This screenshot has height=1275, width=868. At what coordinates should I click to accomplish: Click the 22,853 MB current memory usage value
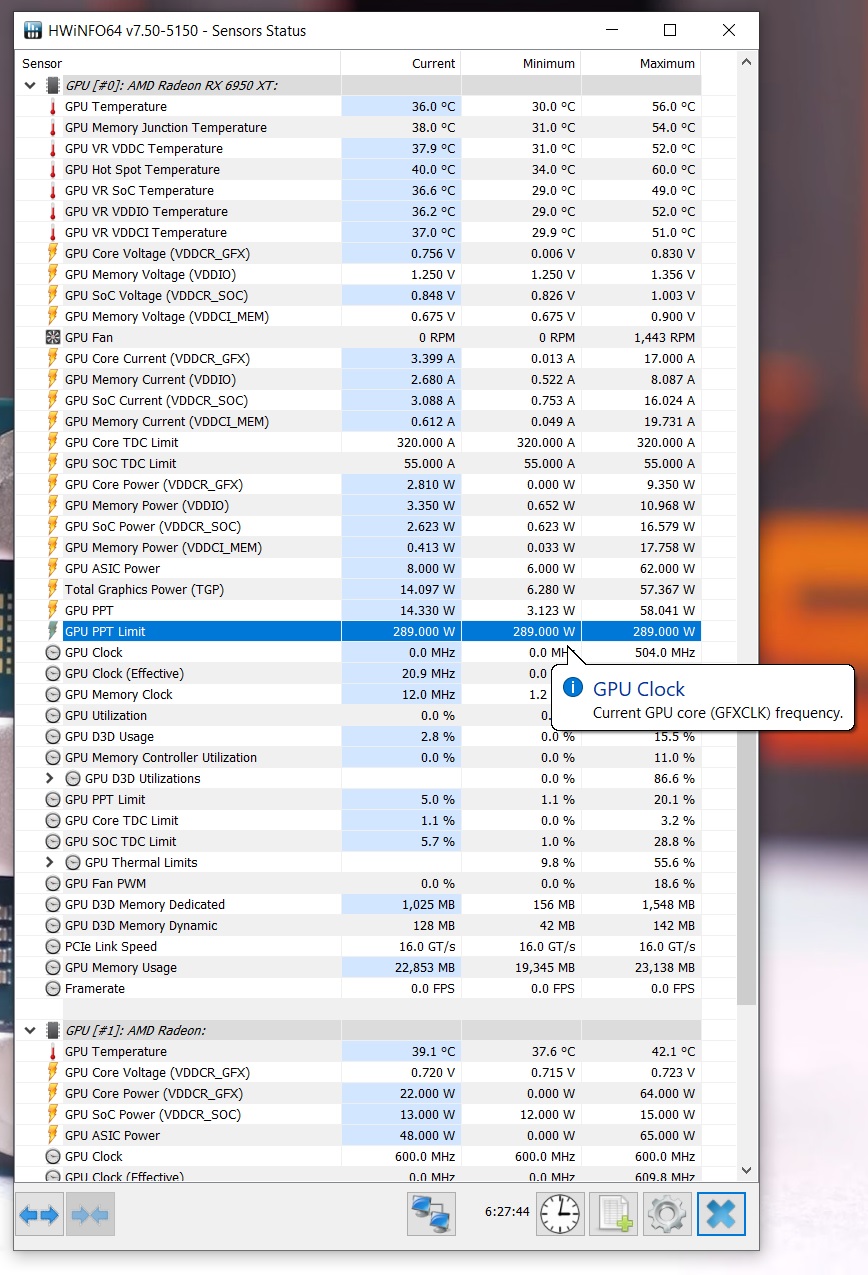425,967
